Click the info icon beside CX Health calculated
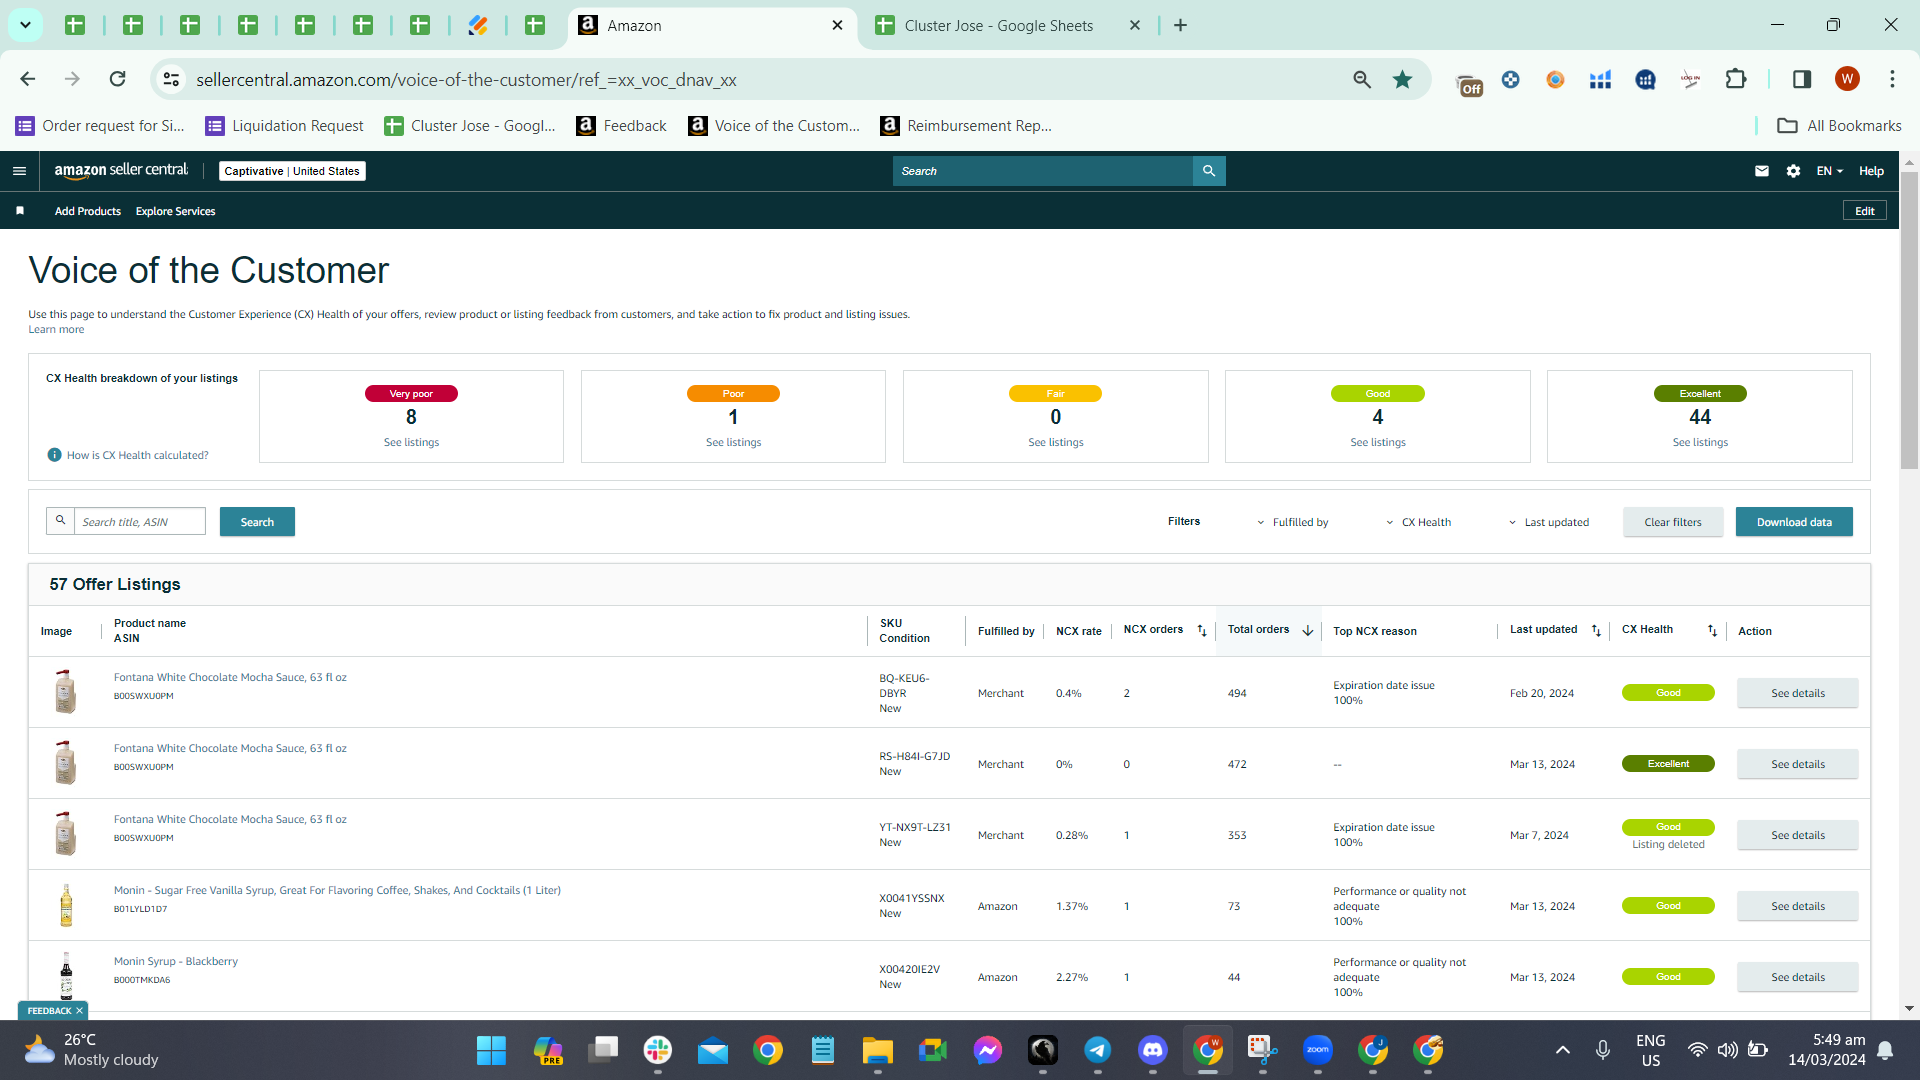 point(55,455)
